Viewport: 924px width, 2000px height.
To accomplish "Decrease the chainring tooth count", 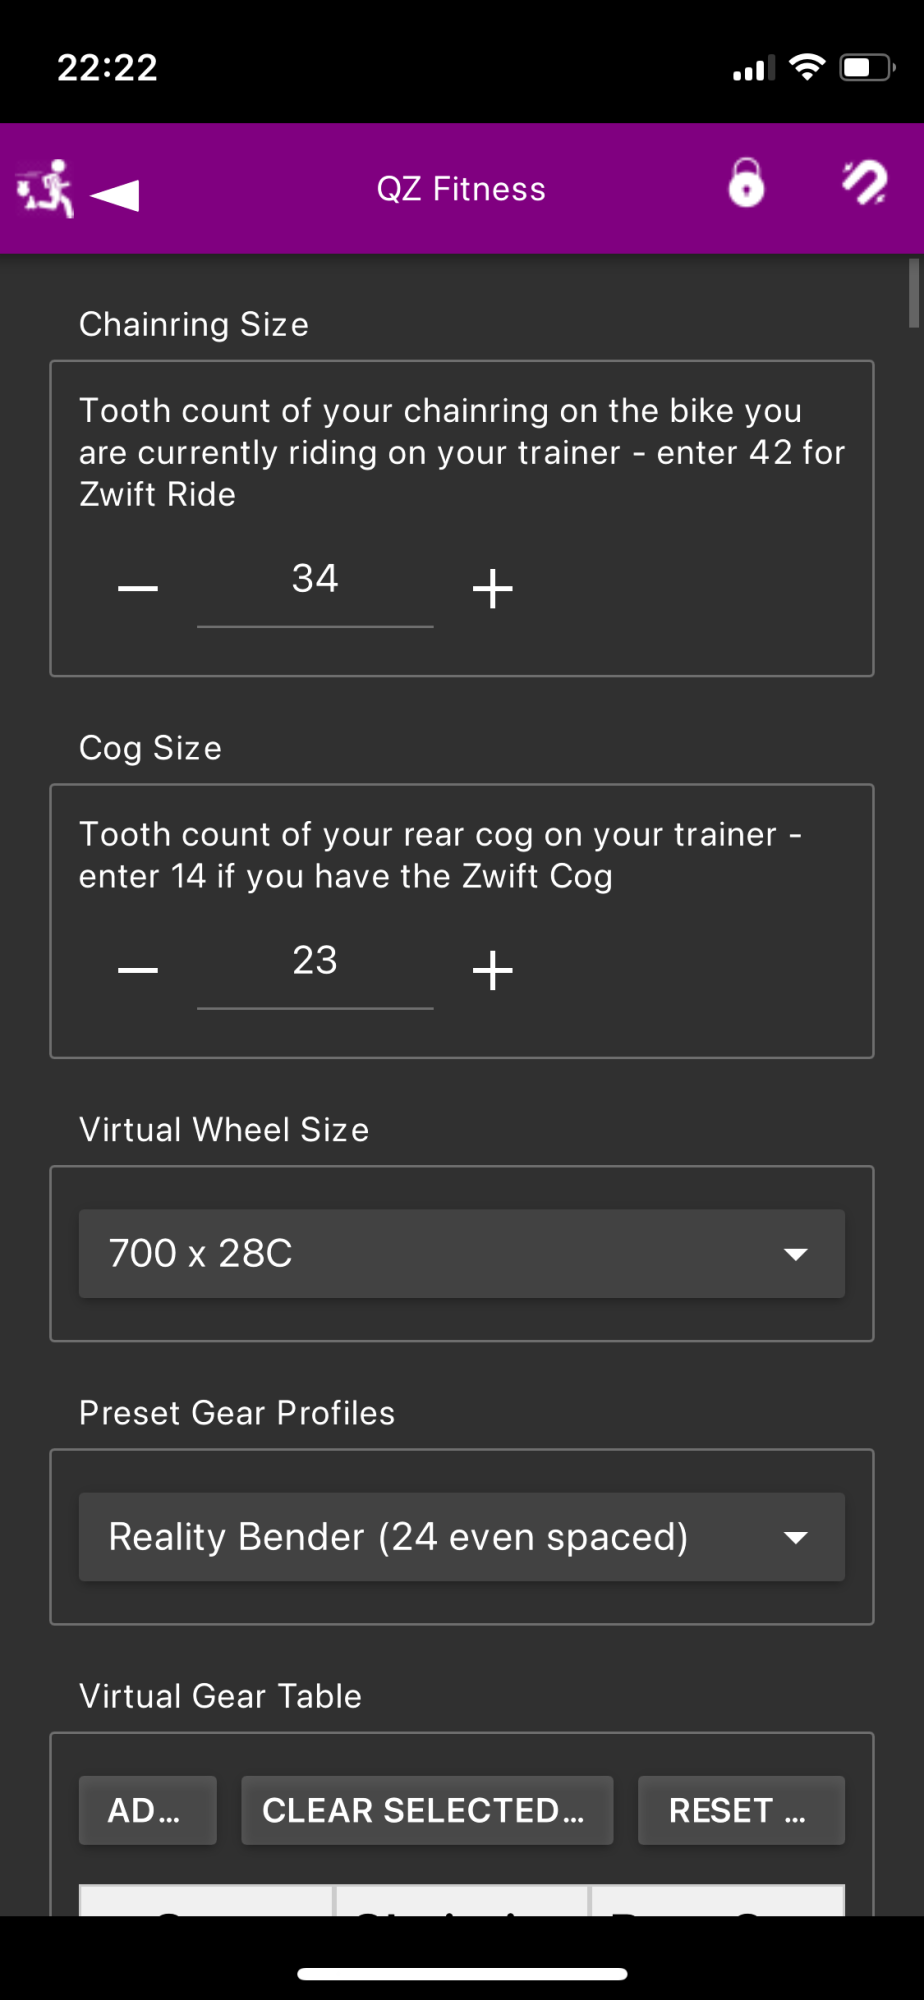I will click(x=138, y=588).
